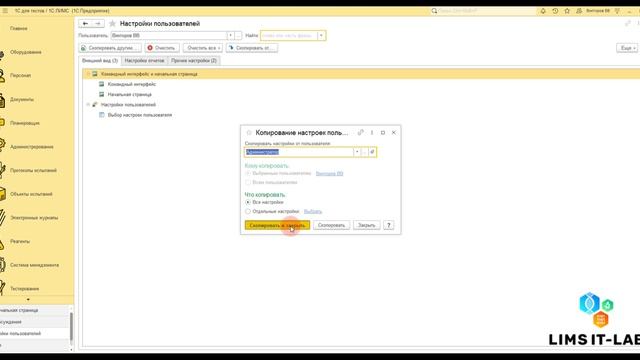Screen dimensions: 640x360
Task: Open Система менеджмента section in sidebar
Action: 34,265
